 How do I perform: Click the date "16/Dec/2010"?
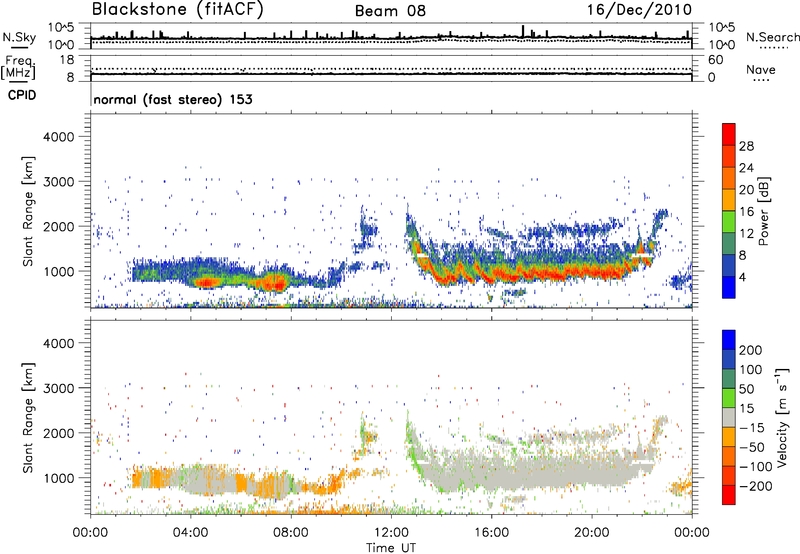click(x=639, y=10)
